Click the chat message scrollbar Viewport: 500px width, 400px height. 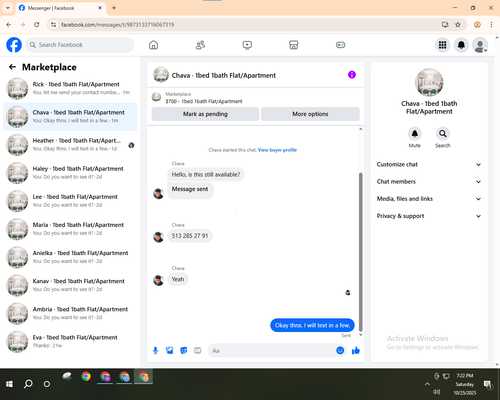[x=360, y=252]
